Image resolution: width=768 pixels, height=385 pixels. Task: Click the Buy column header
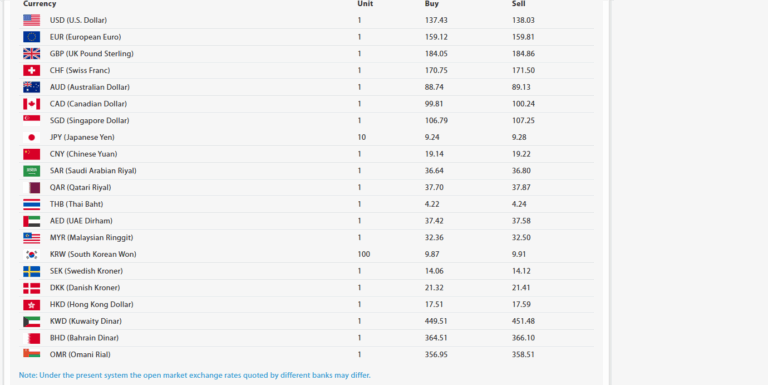coord(432,4)
